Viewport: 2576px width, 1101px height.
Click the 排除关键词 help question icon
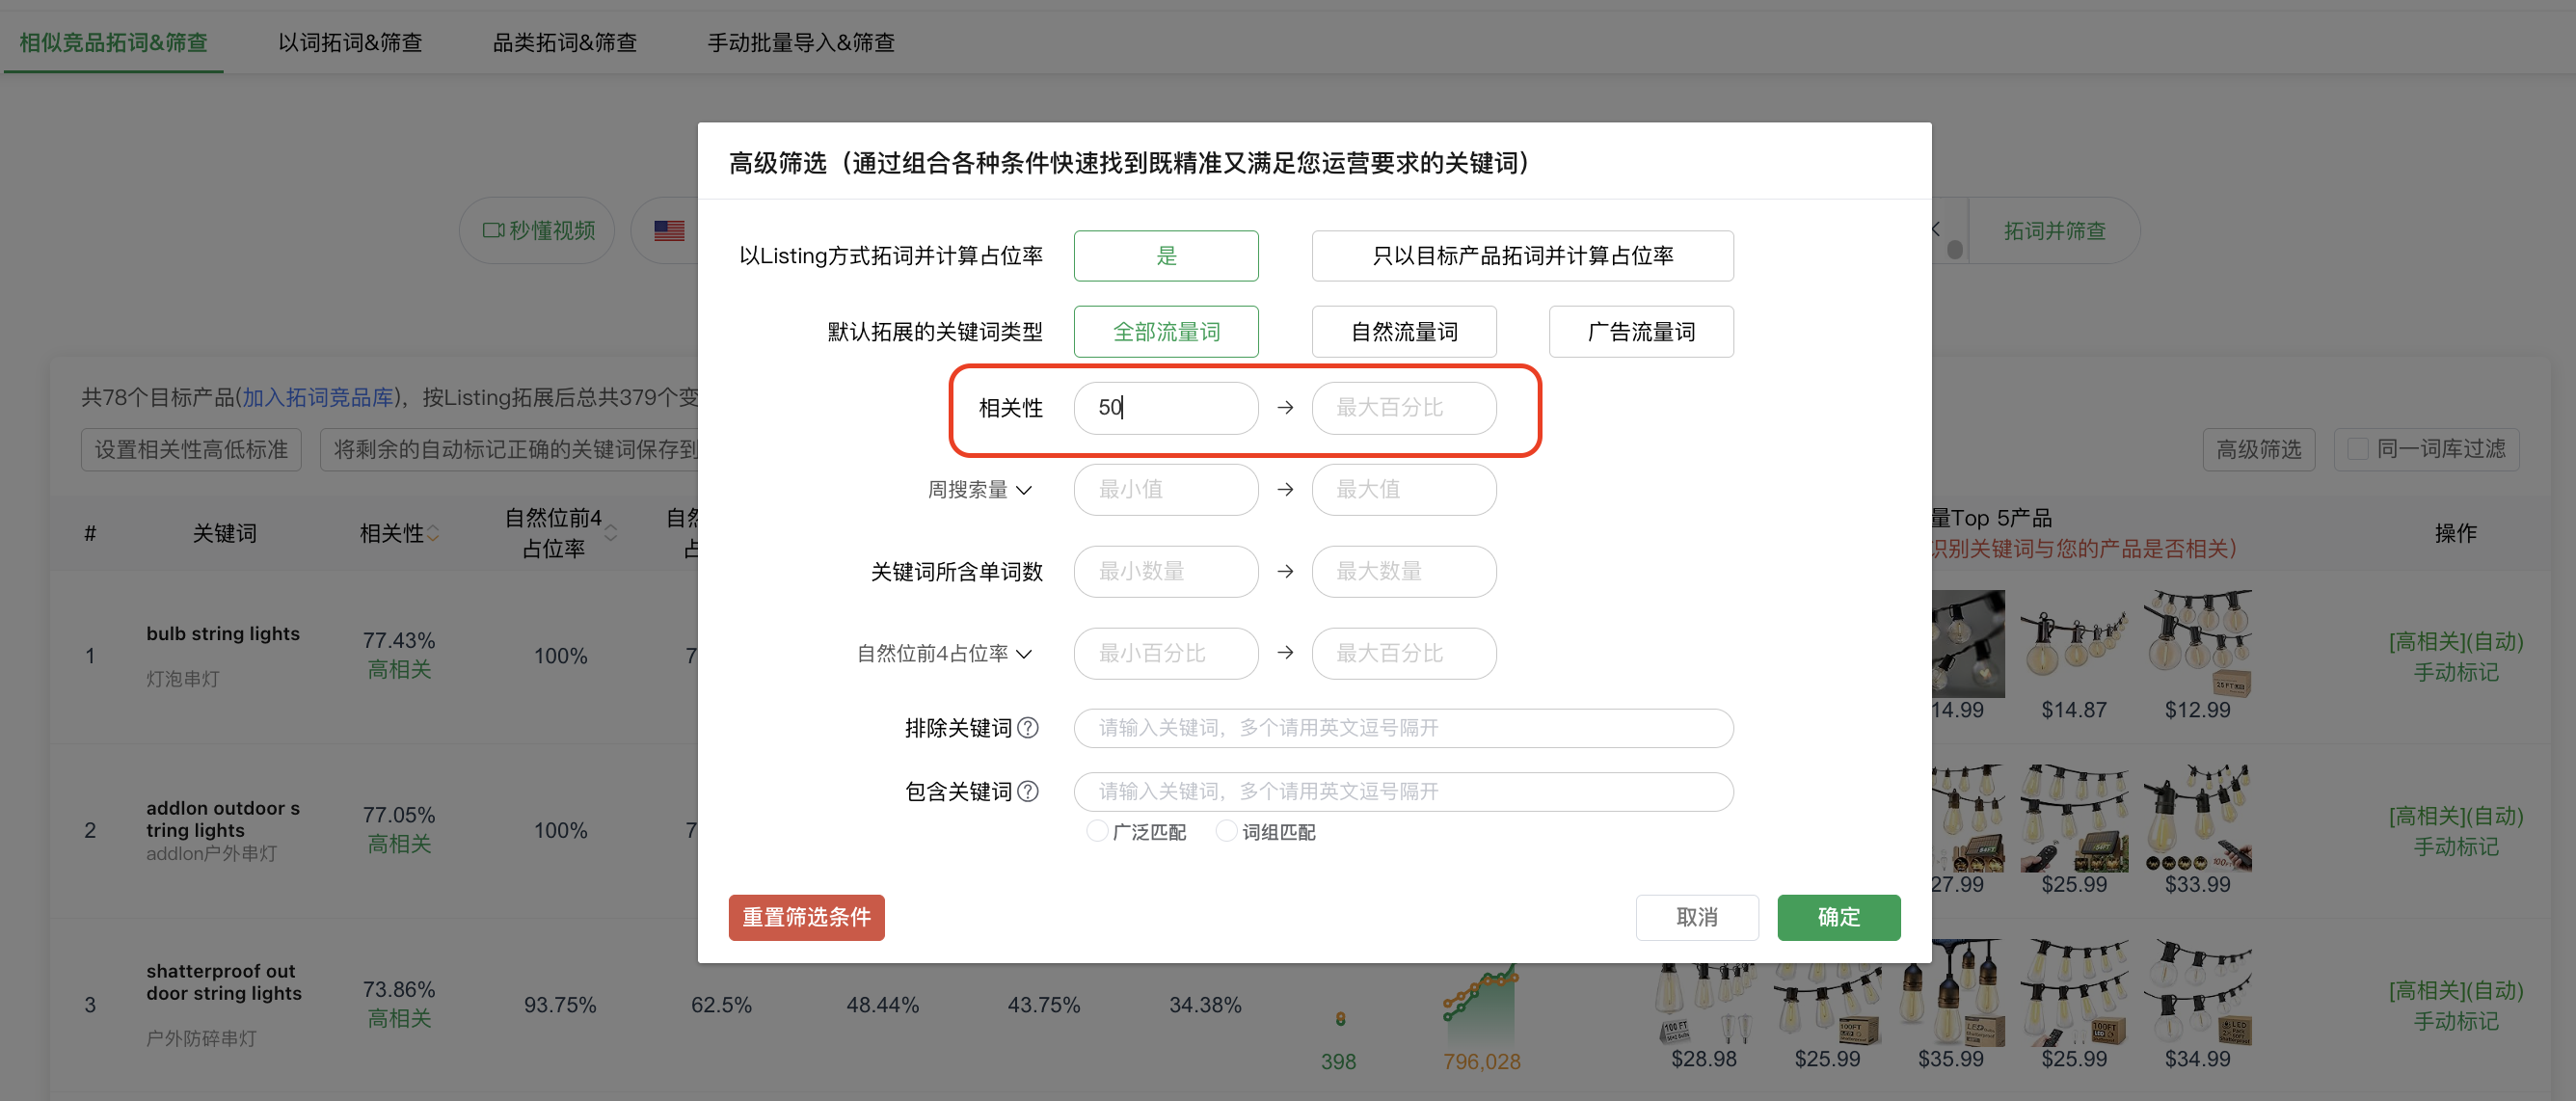pyautogui.click(x=1027, y=728)
